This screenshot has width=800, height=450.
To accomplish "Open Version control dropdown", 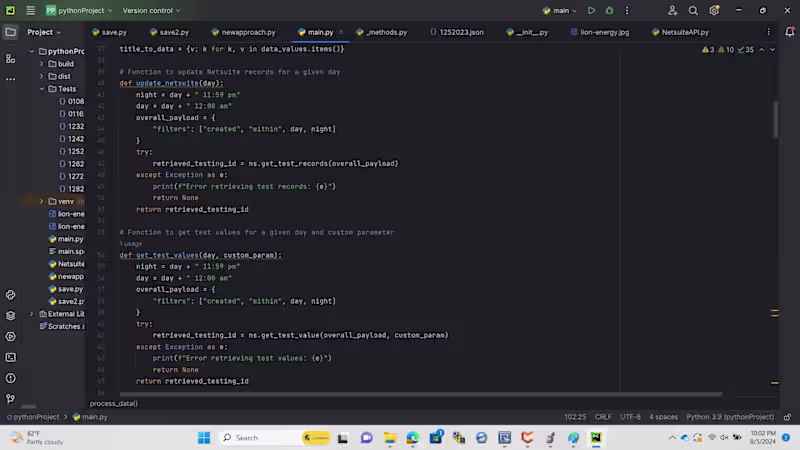I will click(x=151, y=10).
